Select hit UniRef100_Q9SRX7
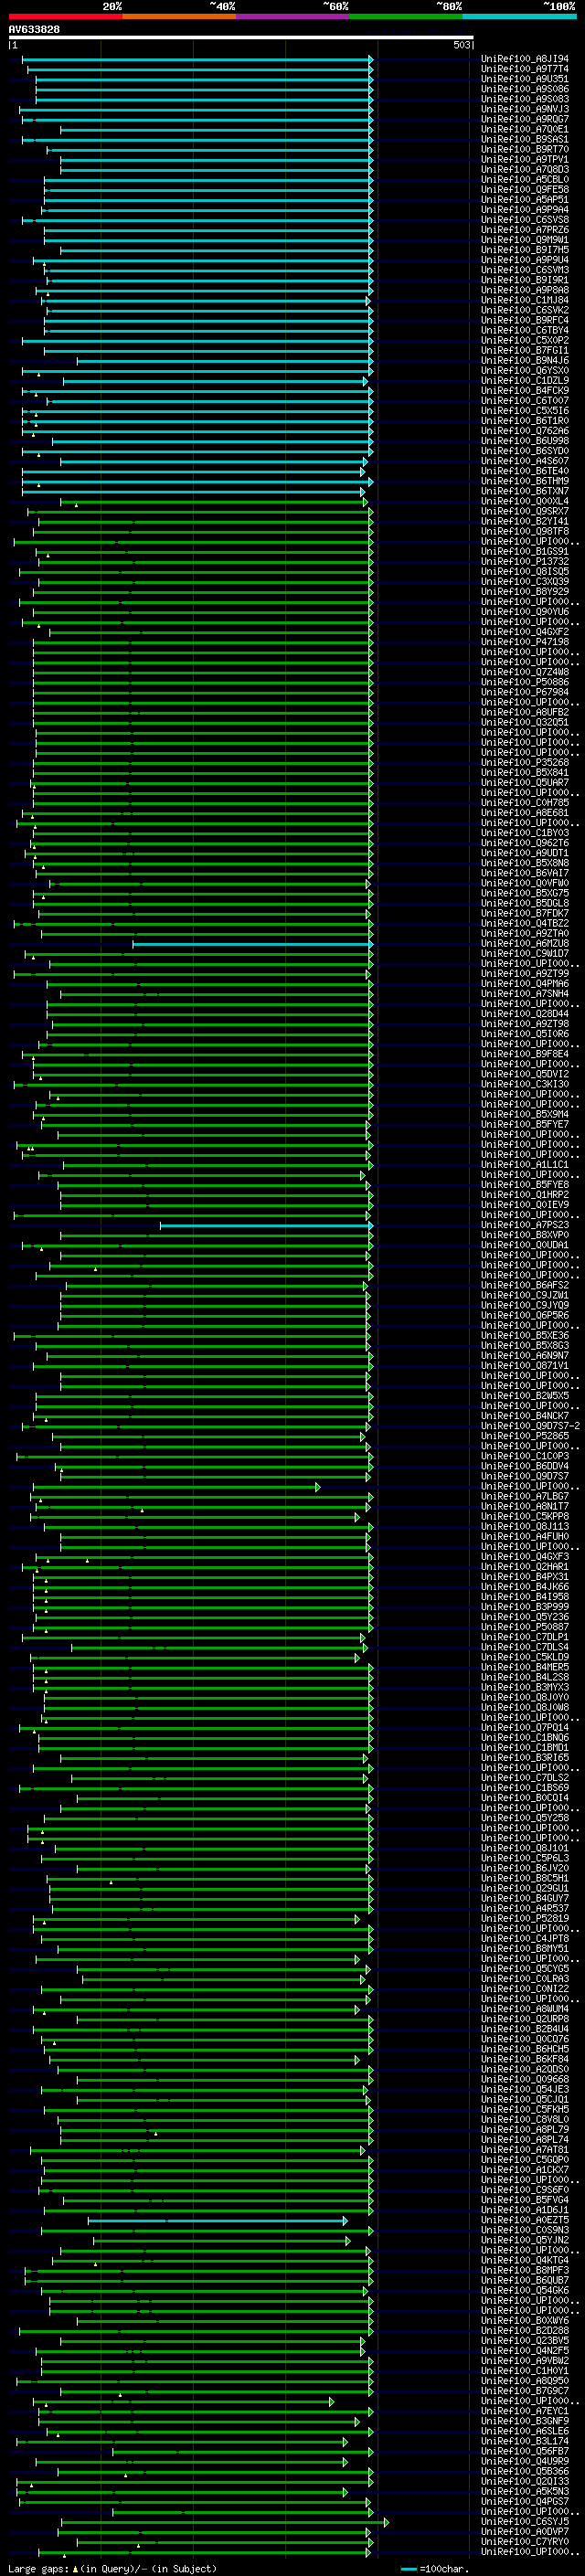This screenshot has height=2576, width=585. click(525, 511)
